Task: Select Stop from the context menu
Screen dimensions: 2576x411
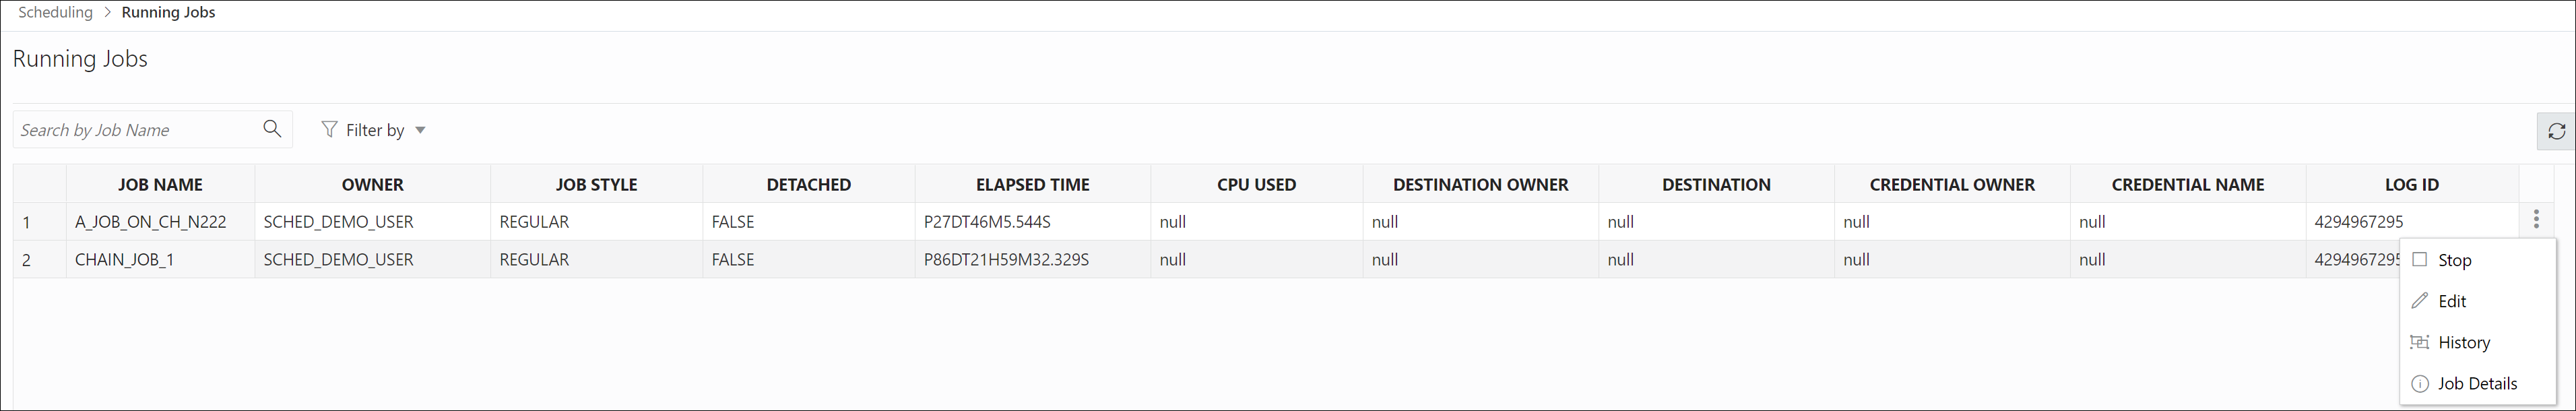Action: (x=2455, y=260)
